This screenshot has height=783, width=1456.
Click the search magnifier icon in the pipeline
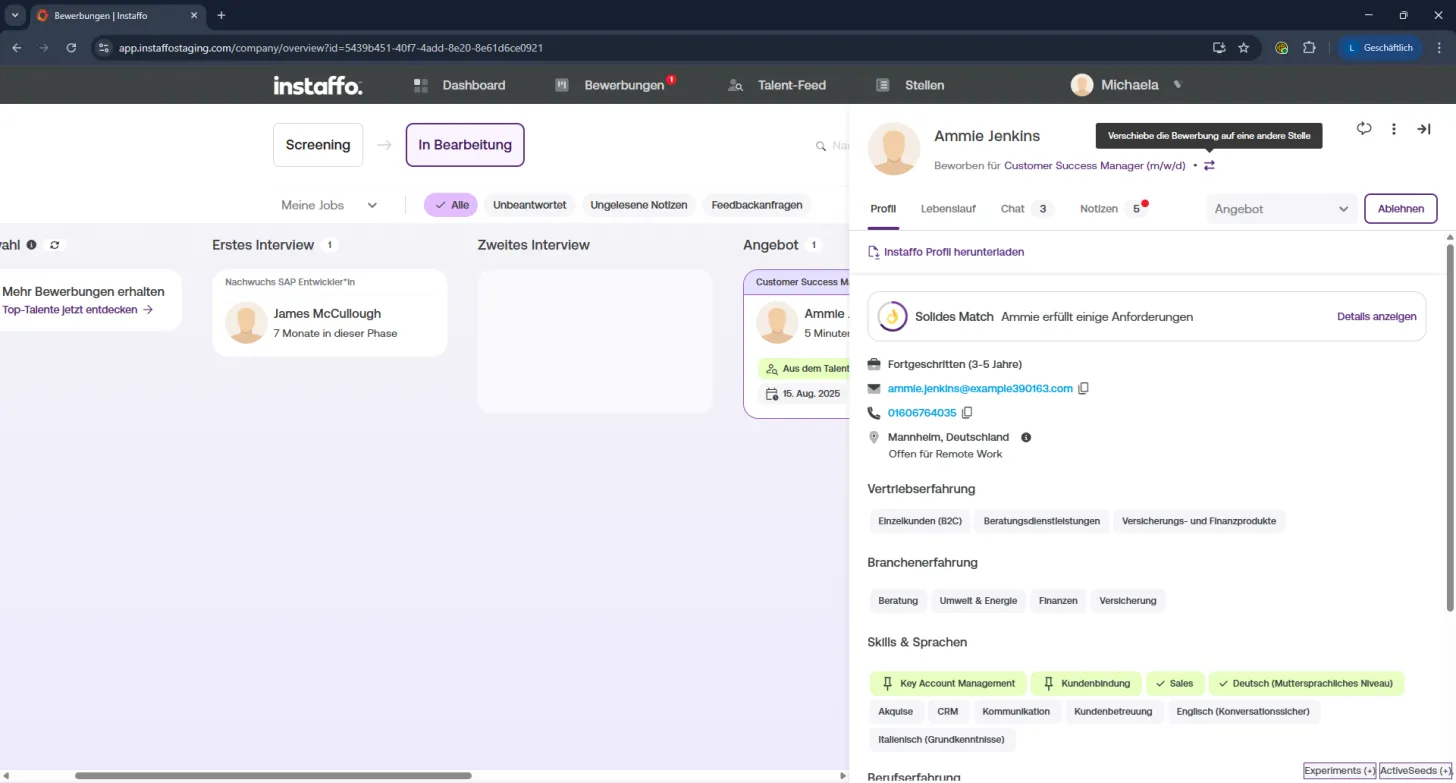point(821,146)
